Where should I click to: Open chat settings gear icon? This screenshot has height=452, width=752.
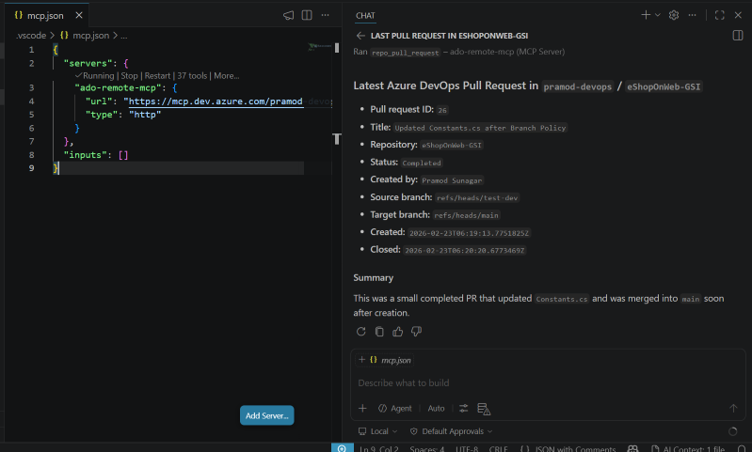pyautogui.click(x=674, y=15)
